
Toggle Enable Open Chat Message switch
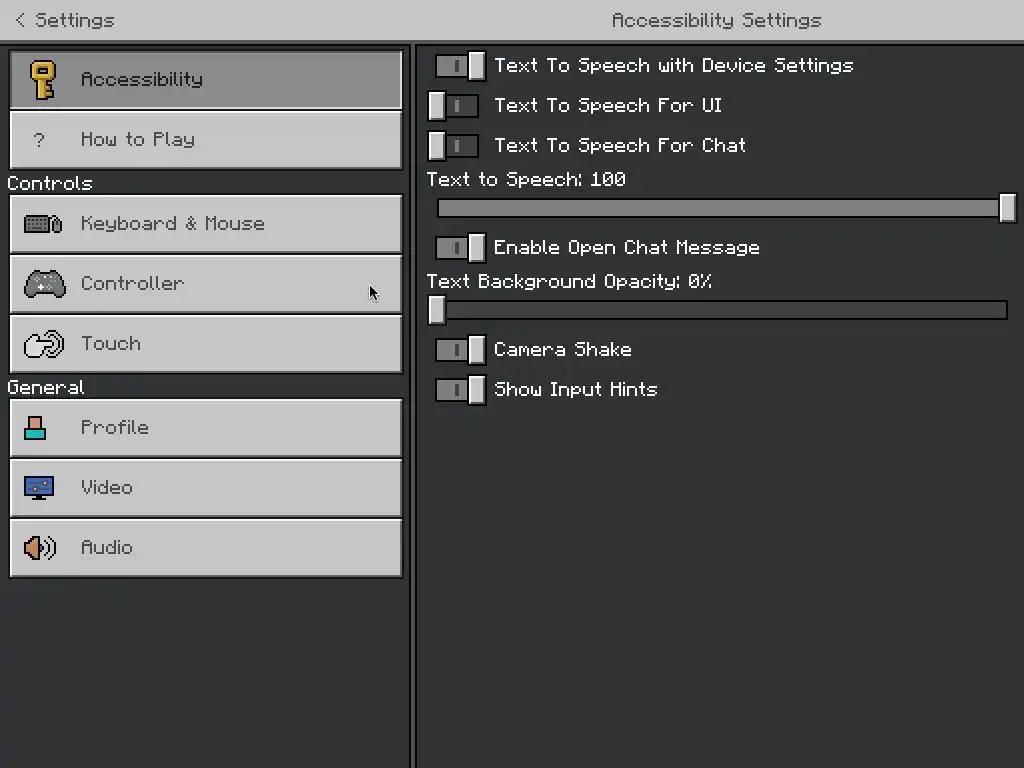(460, 248)
